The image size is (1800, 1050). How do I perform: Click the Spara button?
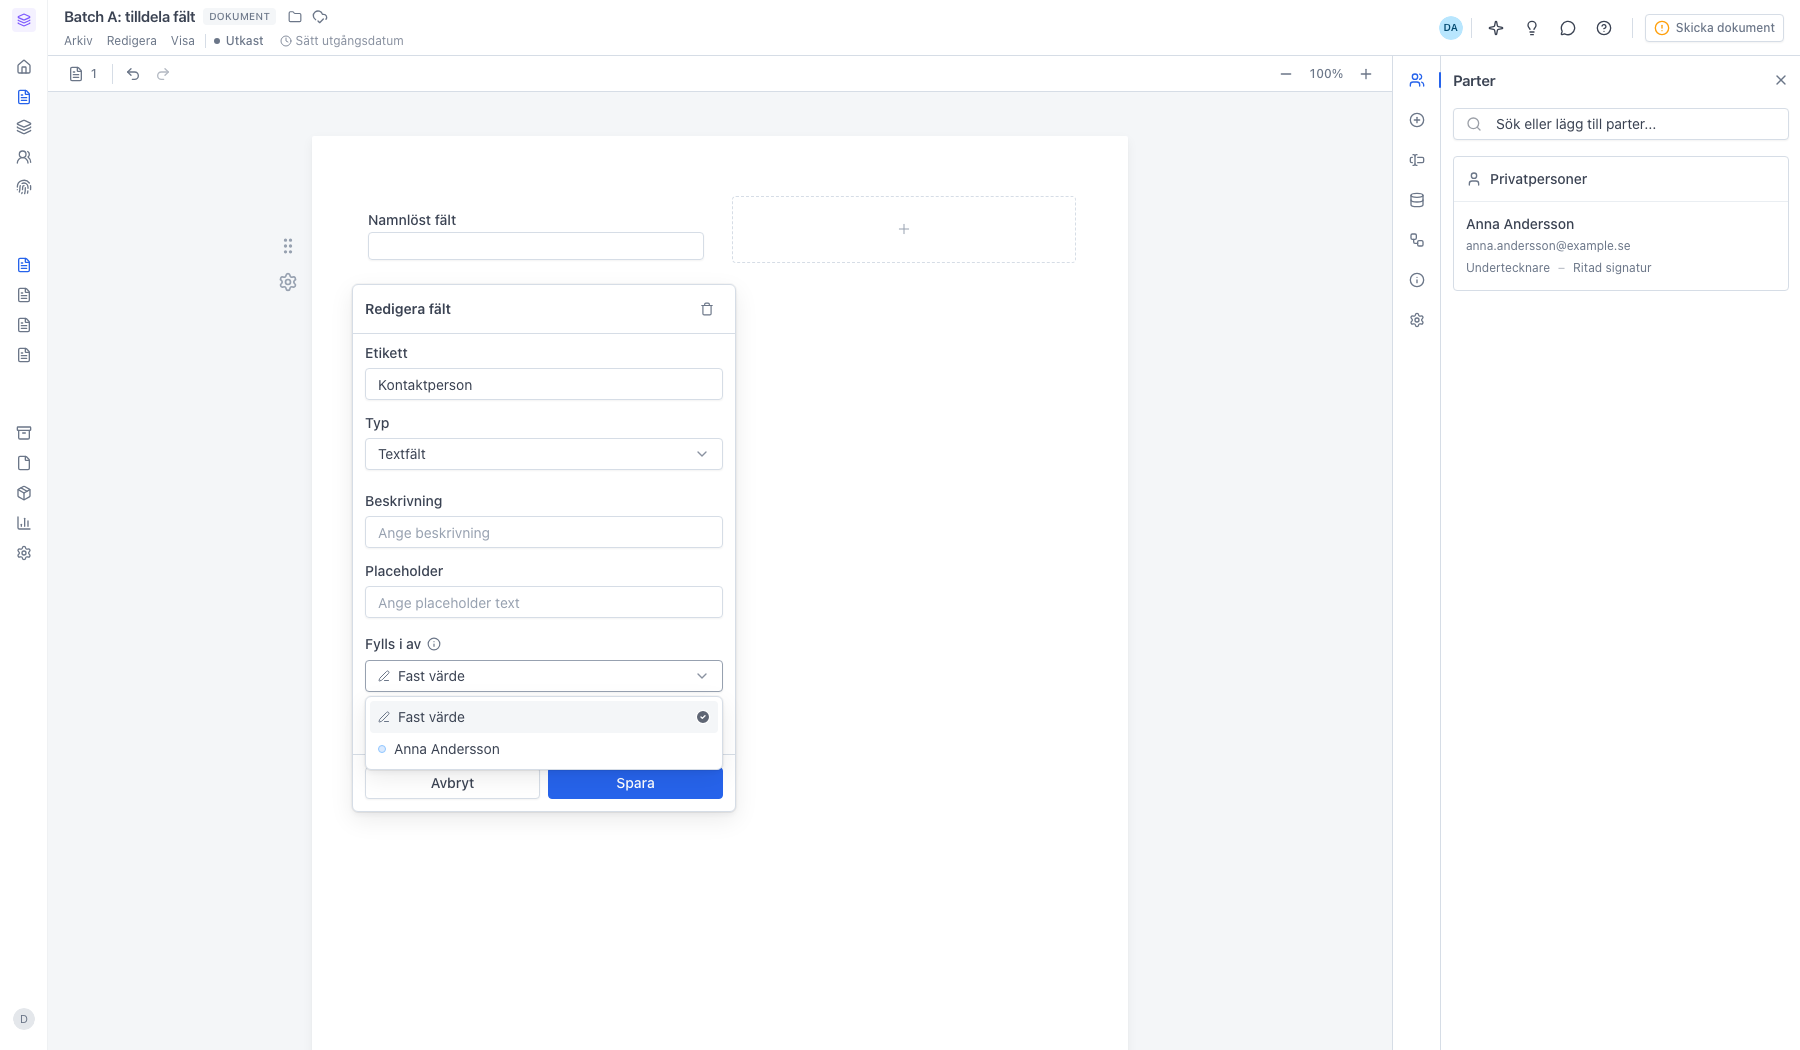pos(635,783)
